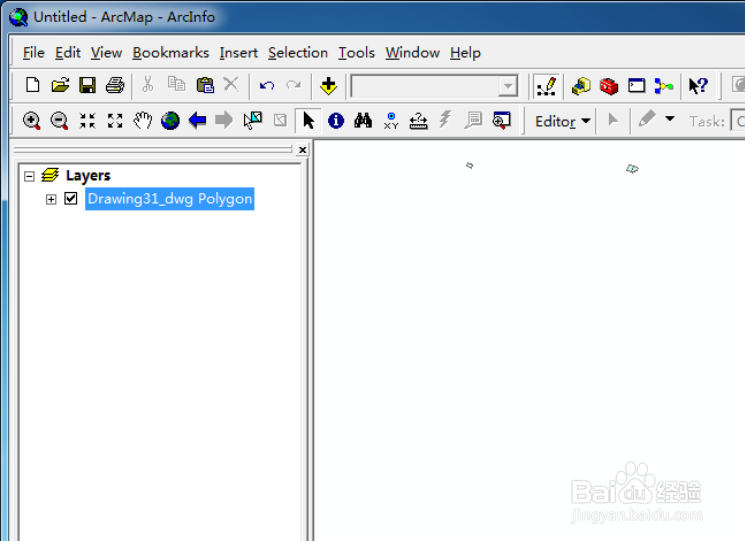Expand the Drawing31_dwg Polygon layer
The image size is (745, 541).
coord(51,199)
